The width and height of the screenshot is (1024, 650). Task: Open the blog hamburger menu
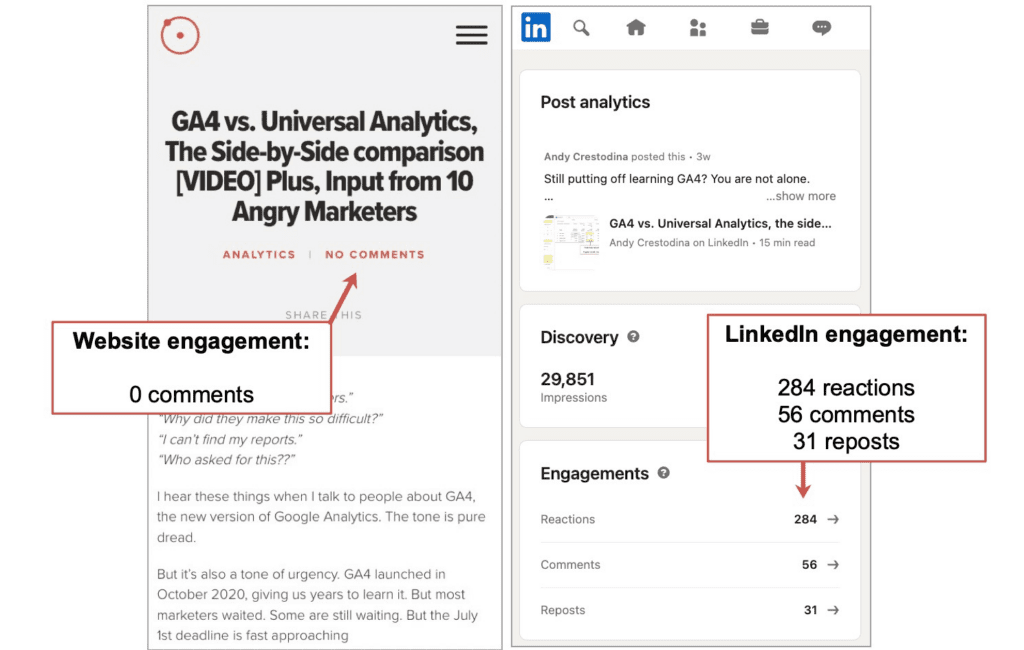tap(471, 35)
